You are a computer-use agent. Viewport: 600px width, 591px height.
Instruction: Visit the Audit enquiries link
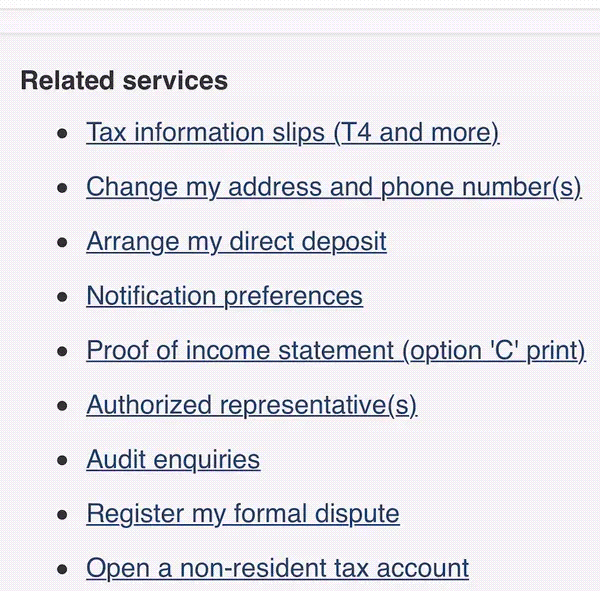click(173, 460)
